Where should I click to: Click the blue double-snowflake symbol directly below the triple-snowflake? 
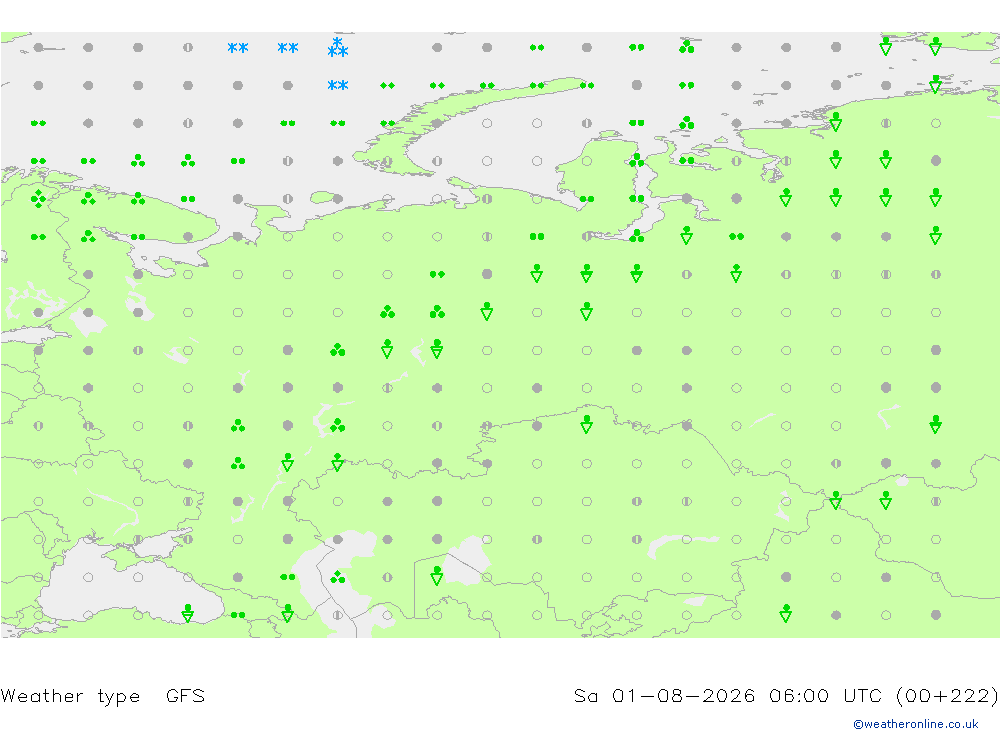tap(337, 85)
